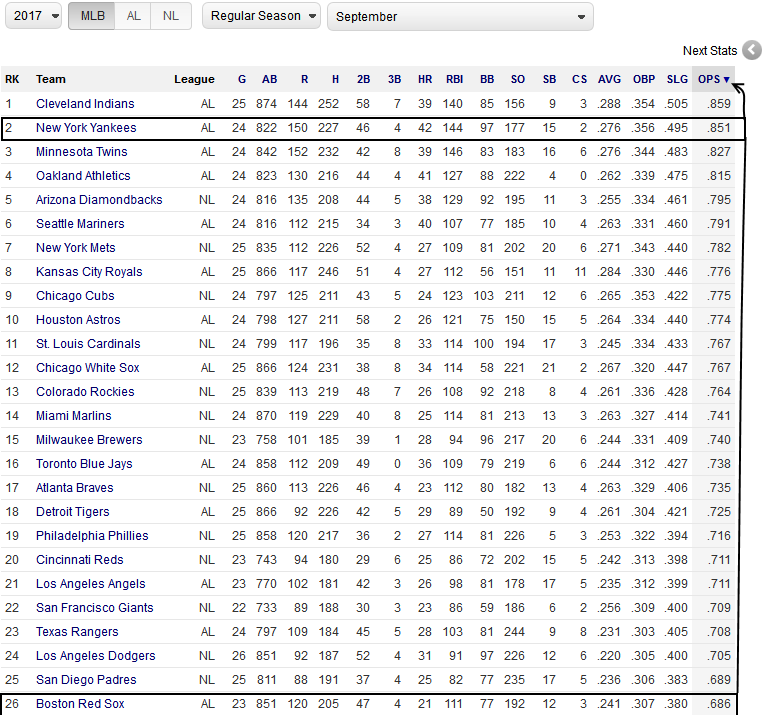
Task: Sort by the OBP column header
Action: (x=644, y=79)
